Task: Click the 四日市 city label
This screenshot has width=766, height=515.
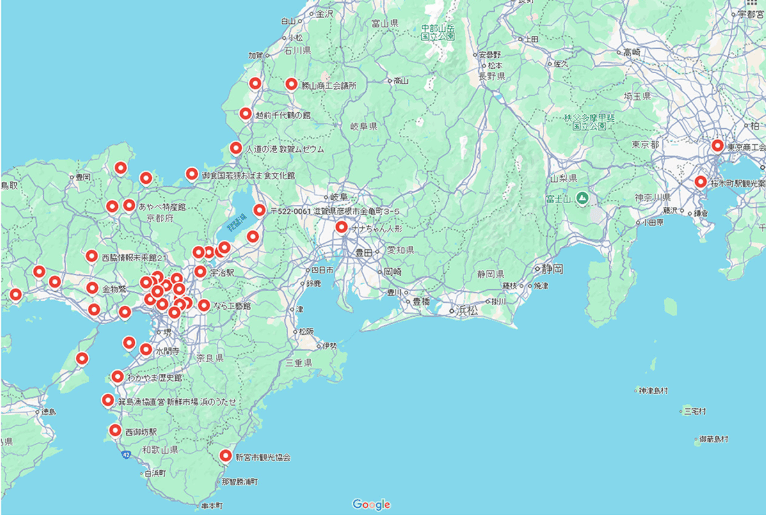Action: tap(322, 270)
